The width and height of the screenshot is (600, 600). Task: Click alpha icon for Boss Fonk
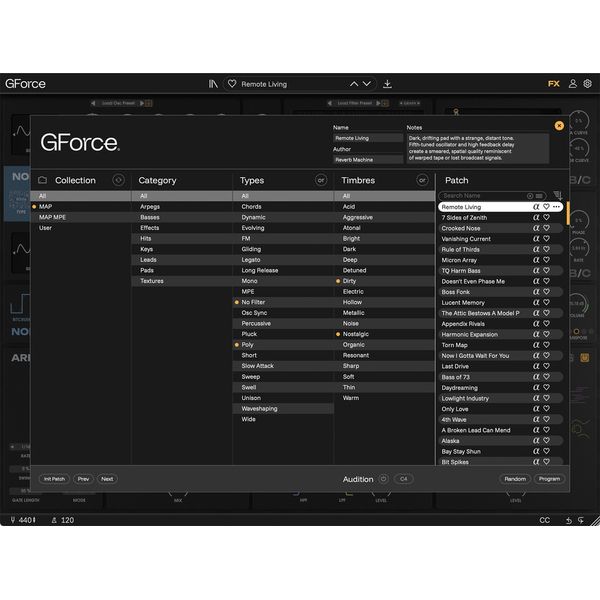pos(536,292)
